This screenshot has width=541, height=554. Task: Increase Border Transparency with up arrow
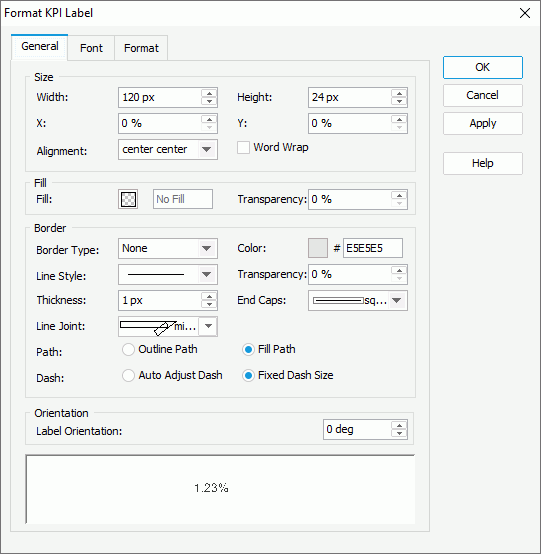399,270
